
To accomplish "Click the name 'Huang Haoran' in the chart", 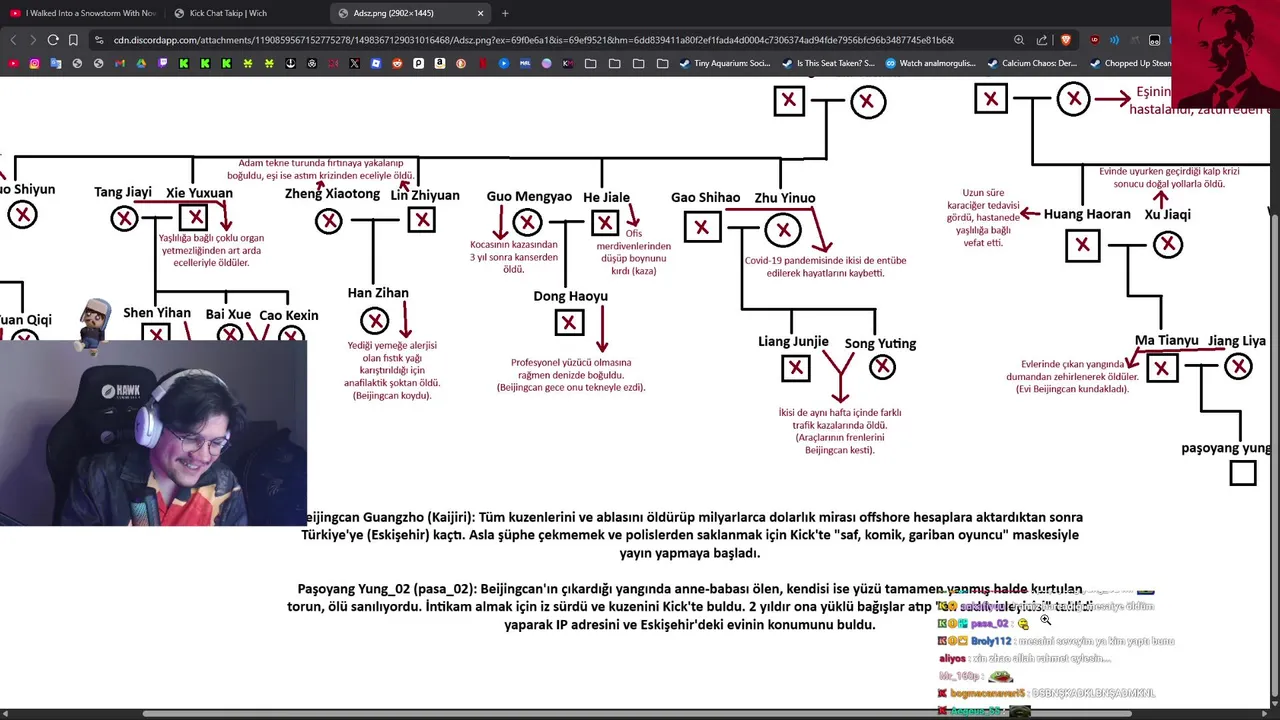I will pos(1087,214).
